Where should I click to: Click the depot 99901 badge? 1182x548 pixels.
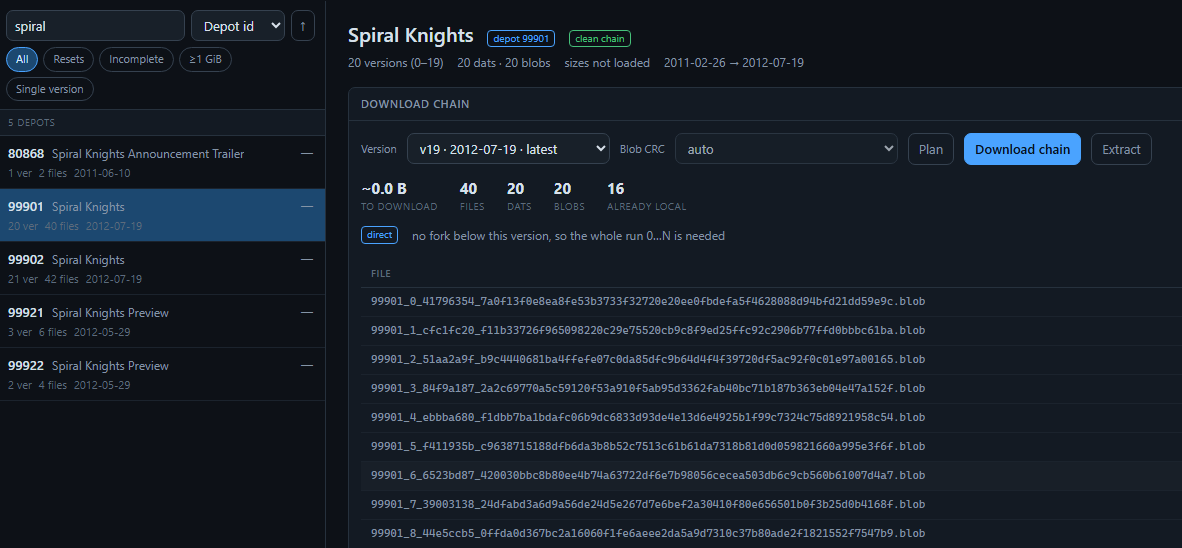click(521, 38)
